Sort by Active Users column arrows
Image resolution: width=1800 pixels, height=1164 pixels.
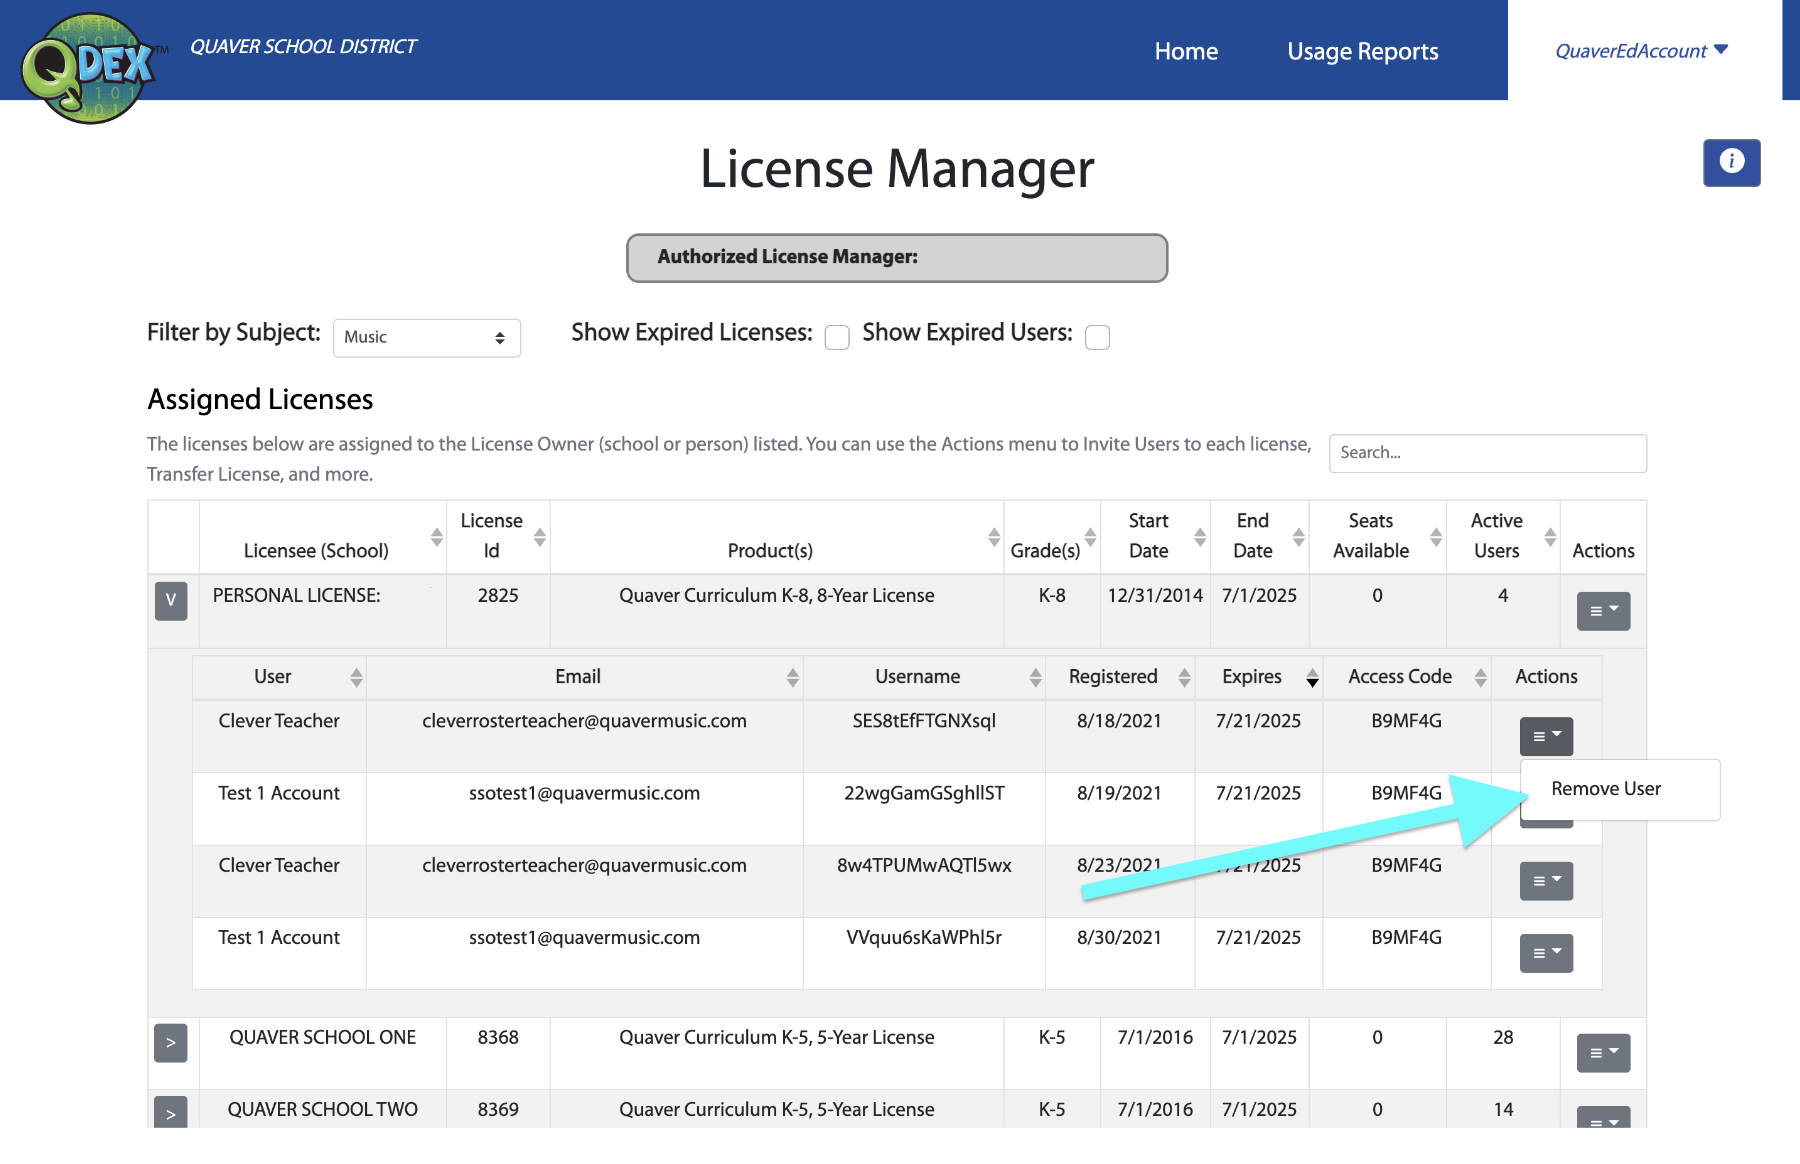1550,537
